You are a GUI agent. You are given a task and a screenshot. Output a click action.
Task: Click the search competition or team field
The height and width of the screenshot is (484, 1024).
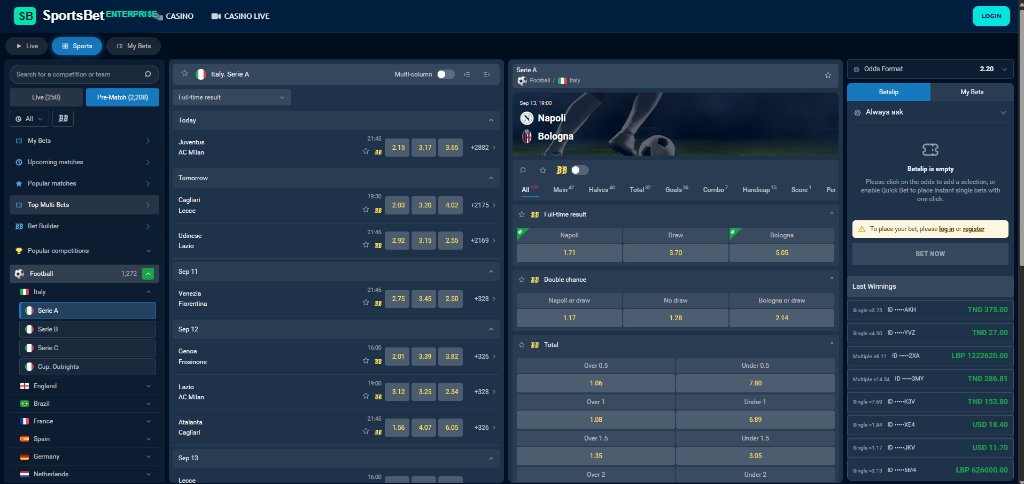[x=84, y=74]
